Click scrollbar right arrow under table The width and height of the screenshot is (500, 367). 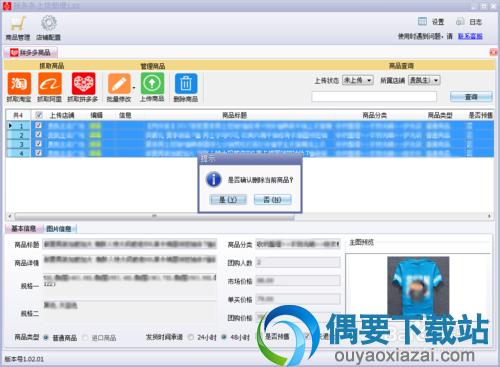tap(489, 216)
